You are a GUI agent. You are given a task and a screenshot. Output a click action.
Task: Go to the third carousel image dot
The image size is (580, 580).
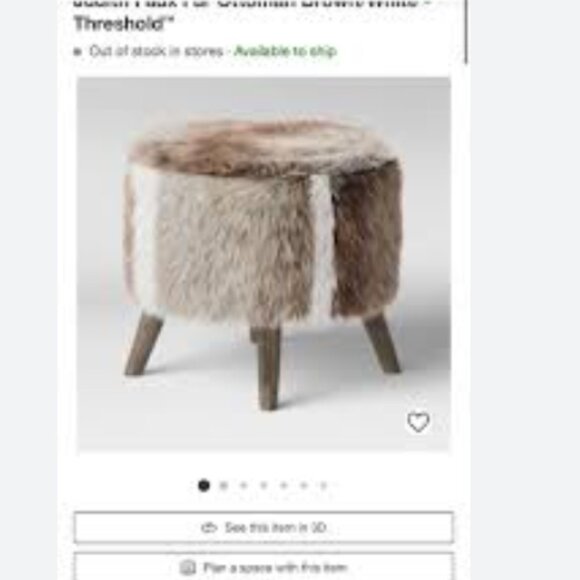[243, 485]
